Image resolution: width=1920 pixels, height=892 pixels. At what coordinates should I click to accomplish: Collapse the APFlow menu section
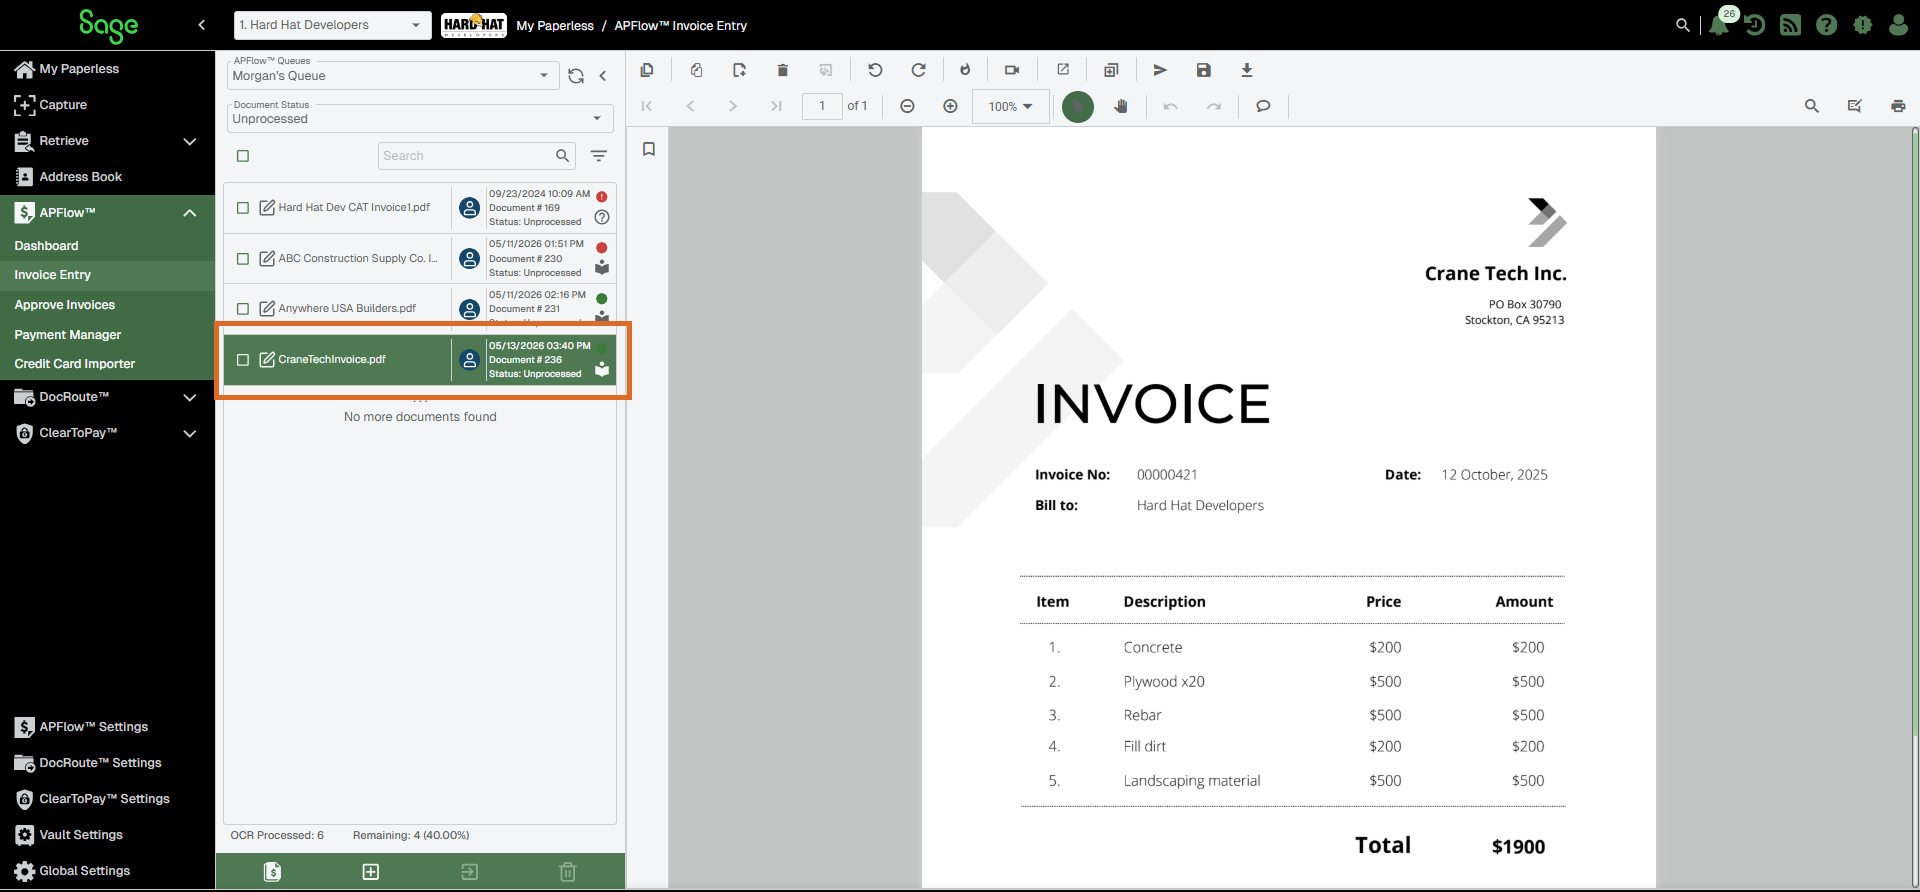click(190, 213)
